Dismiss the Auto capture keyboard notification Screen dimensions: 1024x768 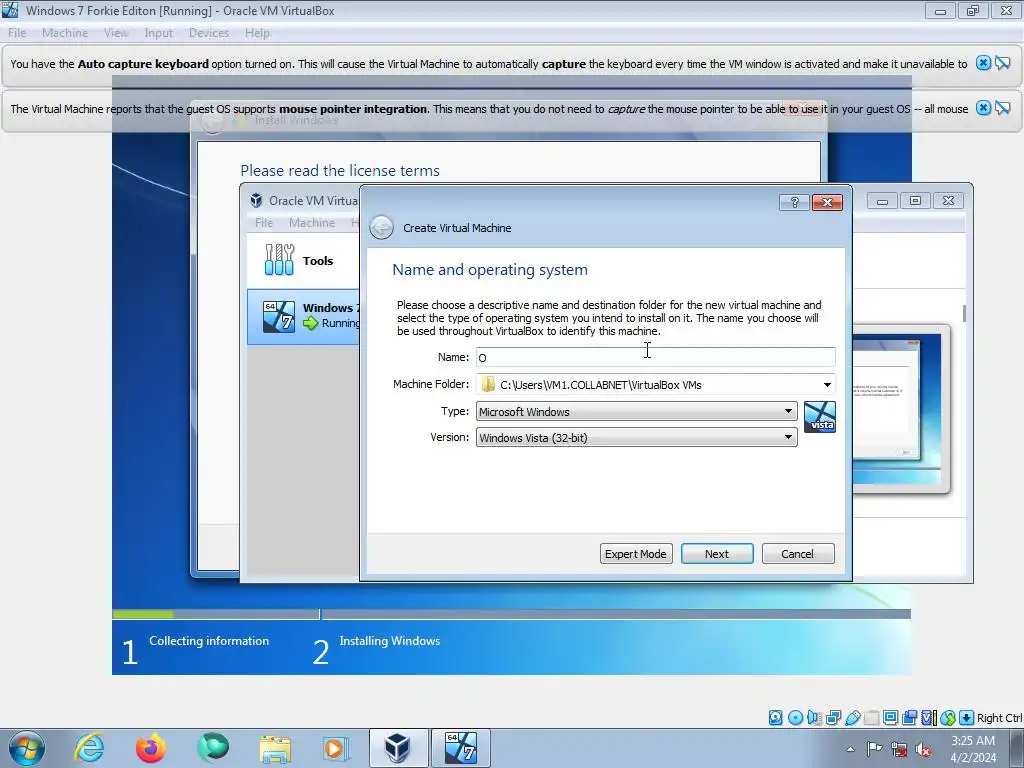(x=983, y=63)
